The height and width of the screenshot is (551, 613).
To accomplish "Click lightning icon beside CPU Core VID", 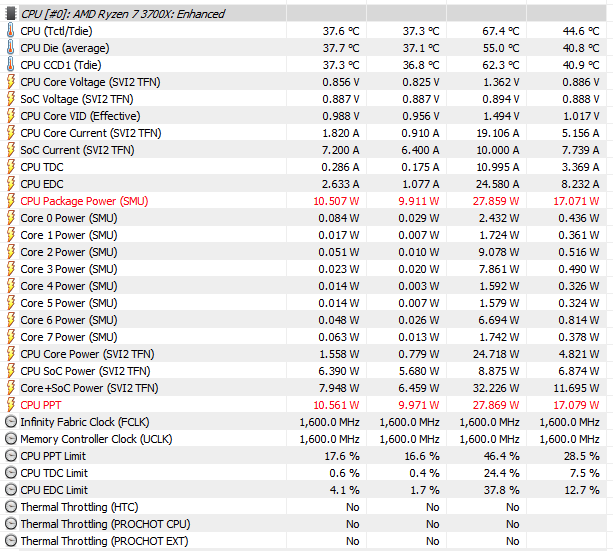I will 11,116.
